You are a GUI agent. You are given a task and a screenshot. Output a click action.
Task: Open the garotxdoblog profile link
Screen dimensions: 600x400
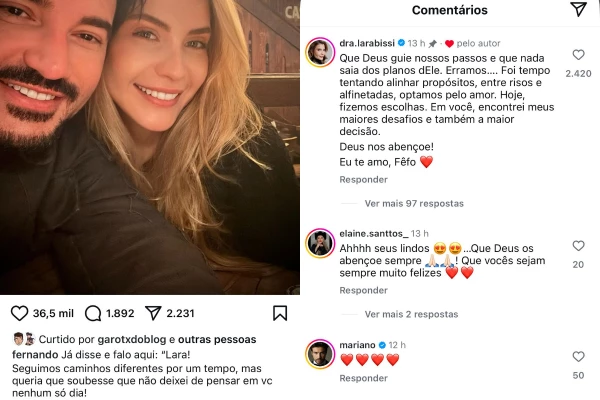click(132, 340)
